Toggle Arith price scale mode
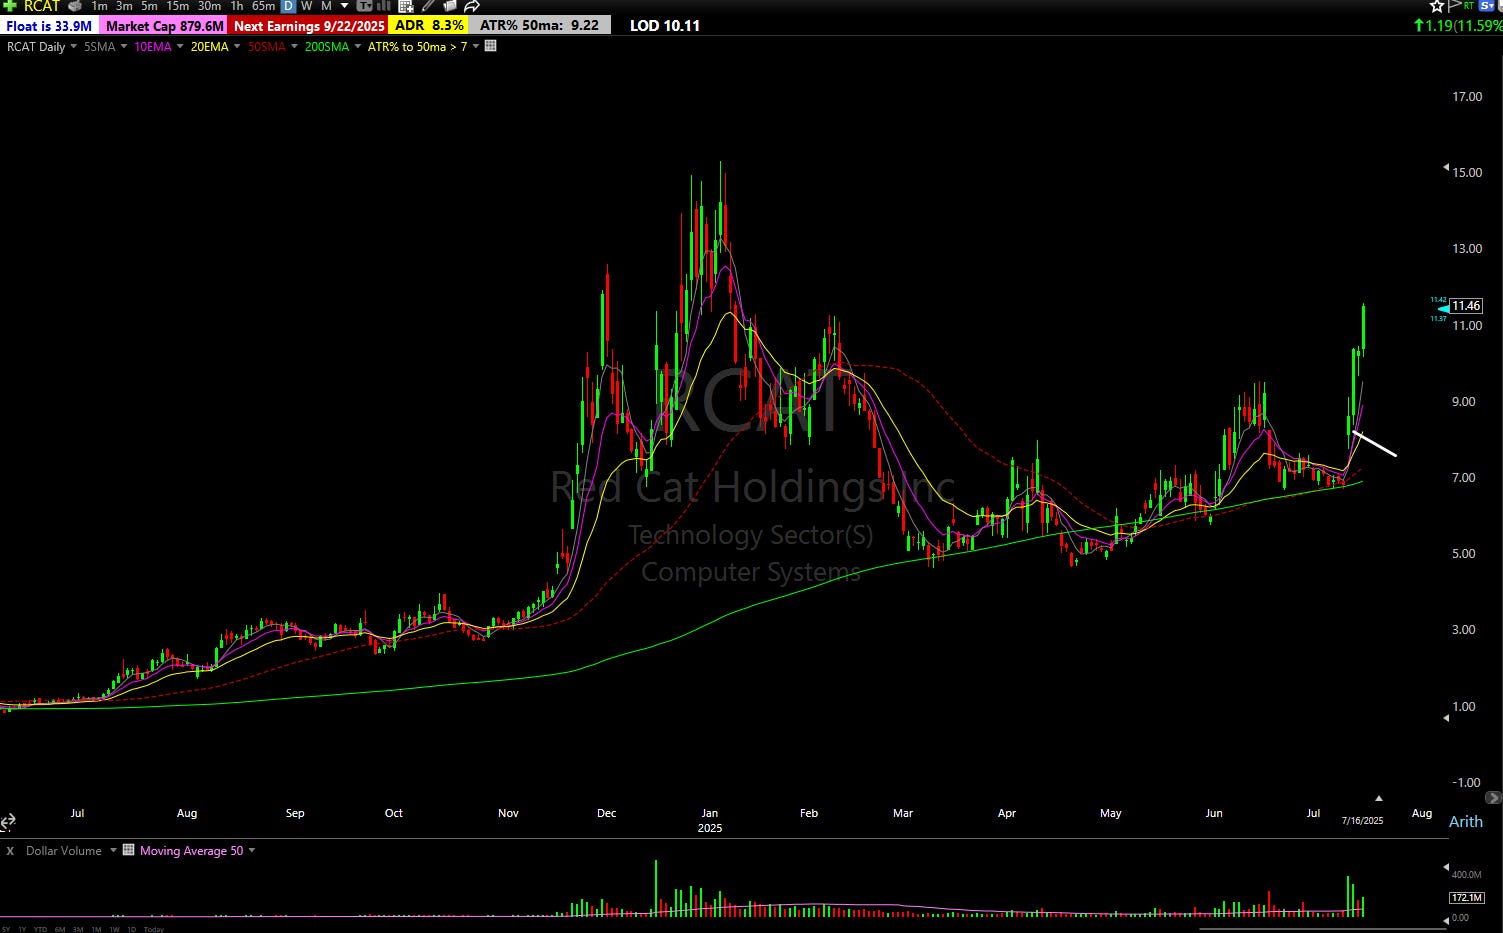1503x933 pixels. (x=1466, y=821)
